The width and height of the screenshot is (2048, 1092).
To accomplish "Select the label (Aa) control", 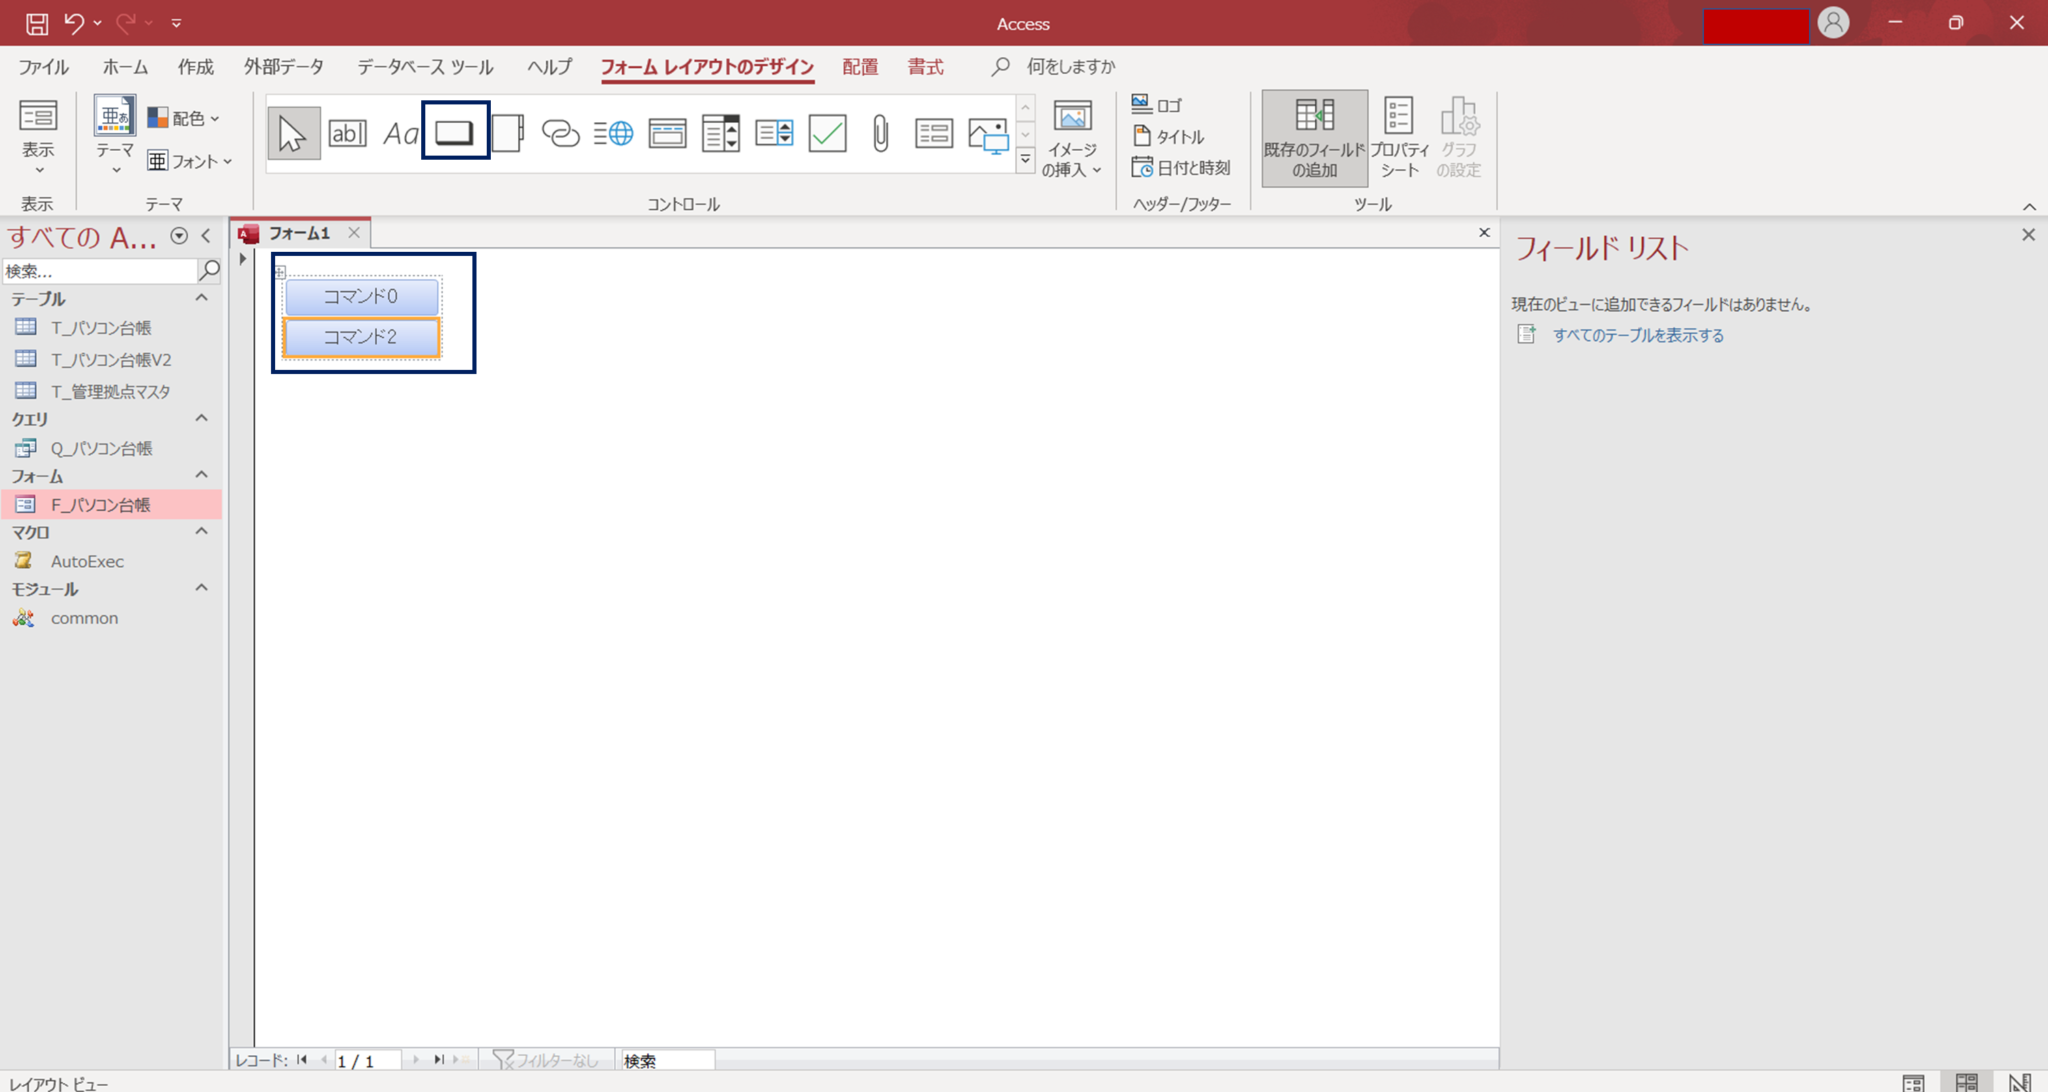I will (401, 132).
